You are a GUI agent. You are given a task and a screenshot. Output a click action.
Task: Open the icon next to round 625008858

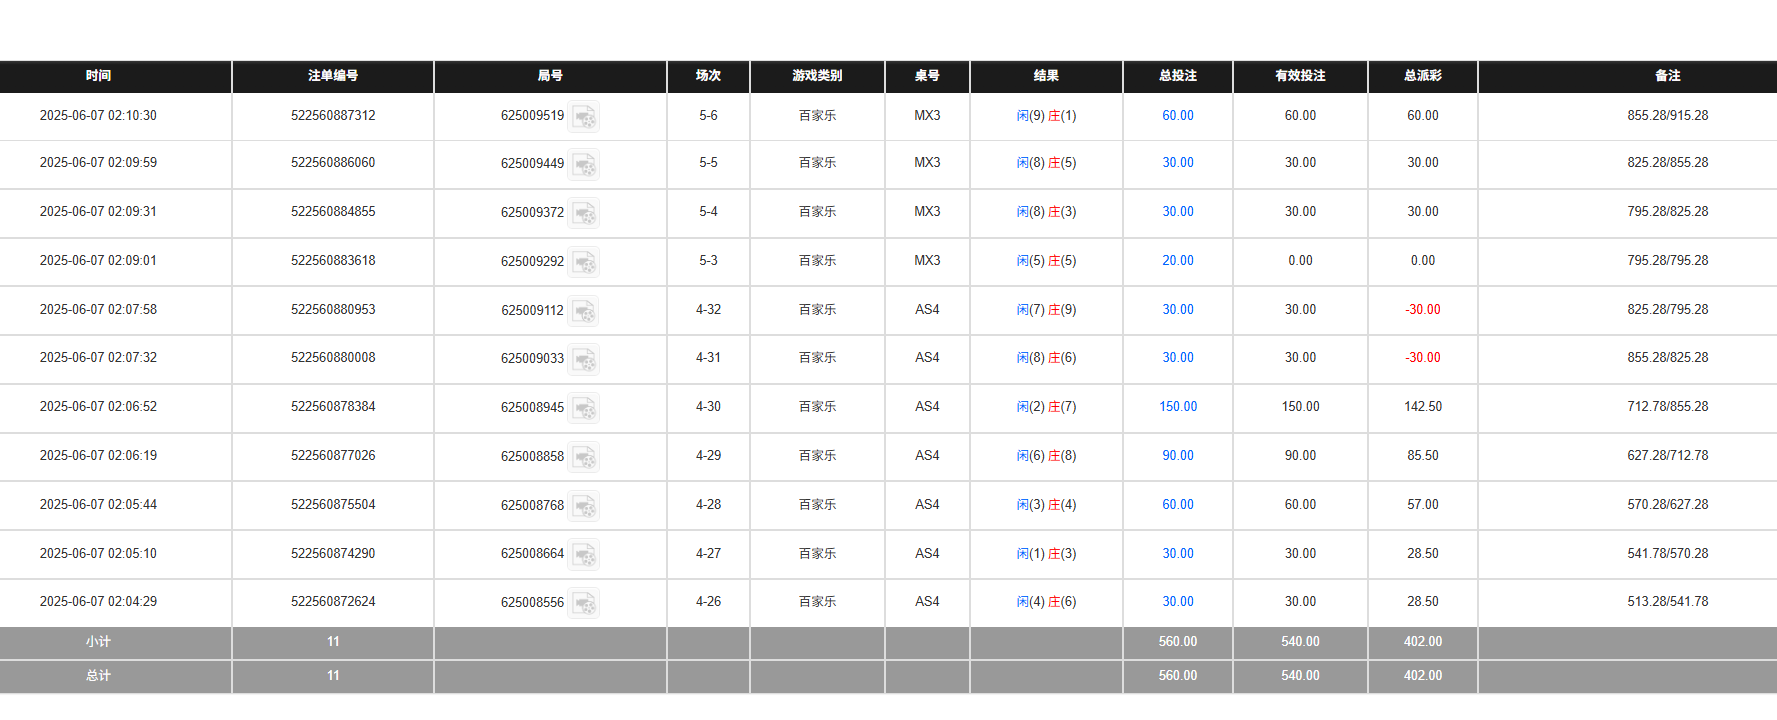click(x=584, y=457)
